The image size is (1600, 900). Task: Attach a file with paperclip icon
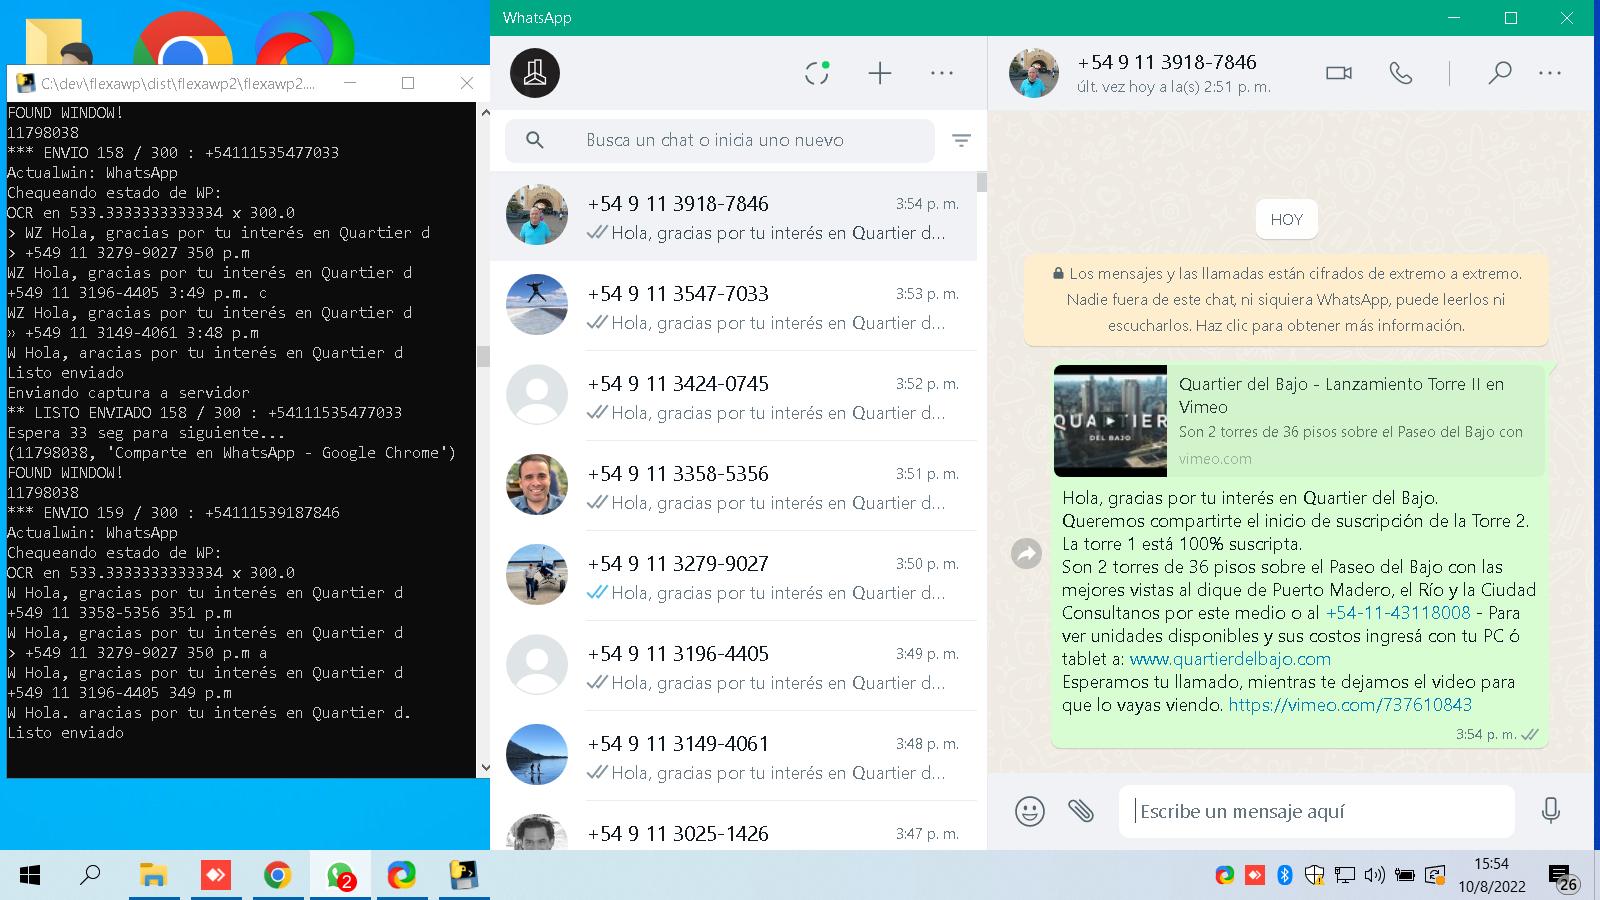1081,810
